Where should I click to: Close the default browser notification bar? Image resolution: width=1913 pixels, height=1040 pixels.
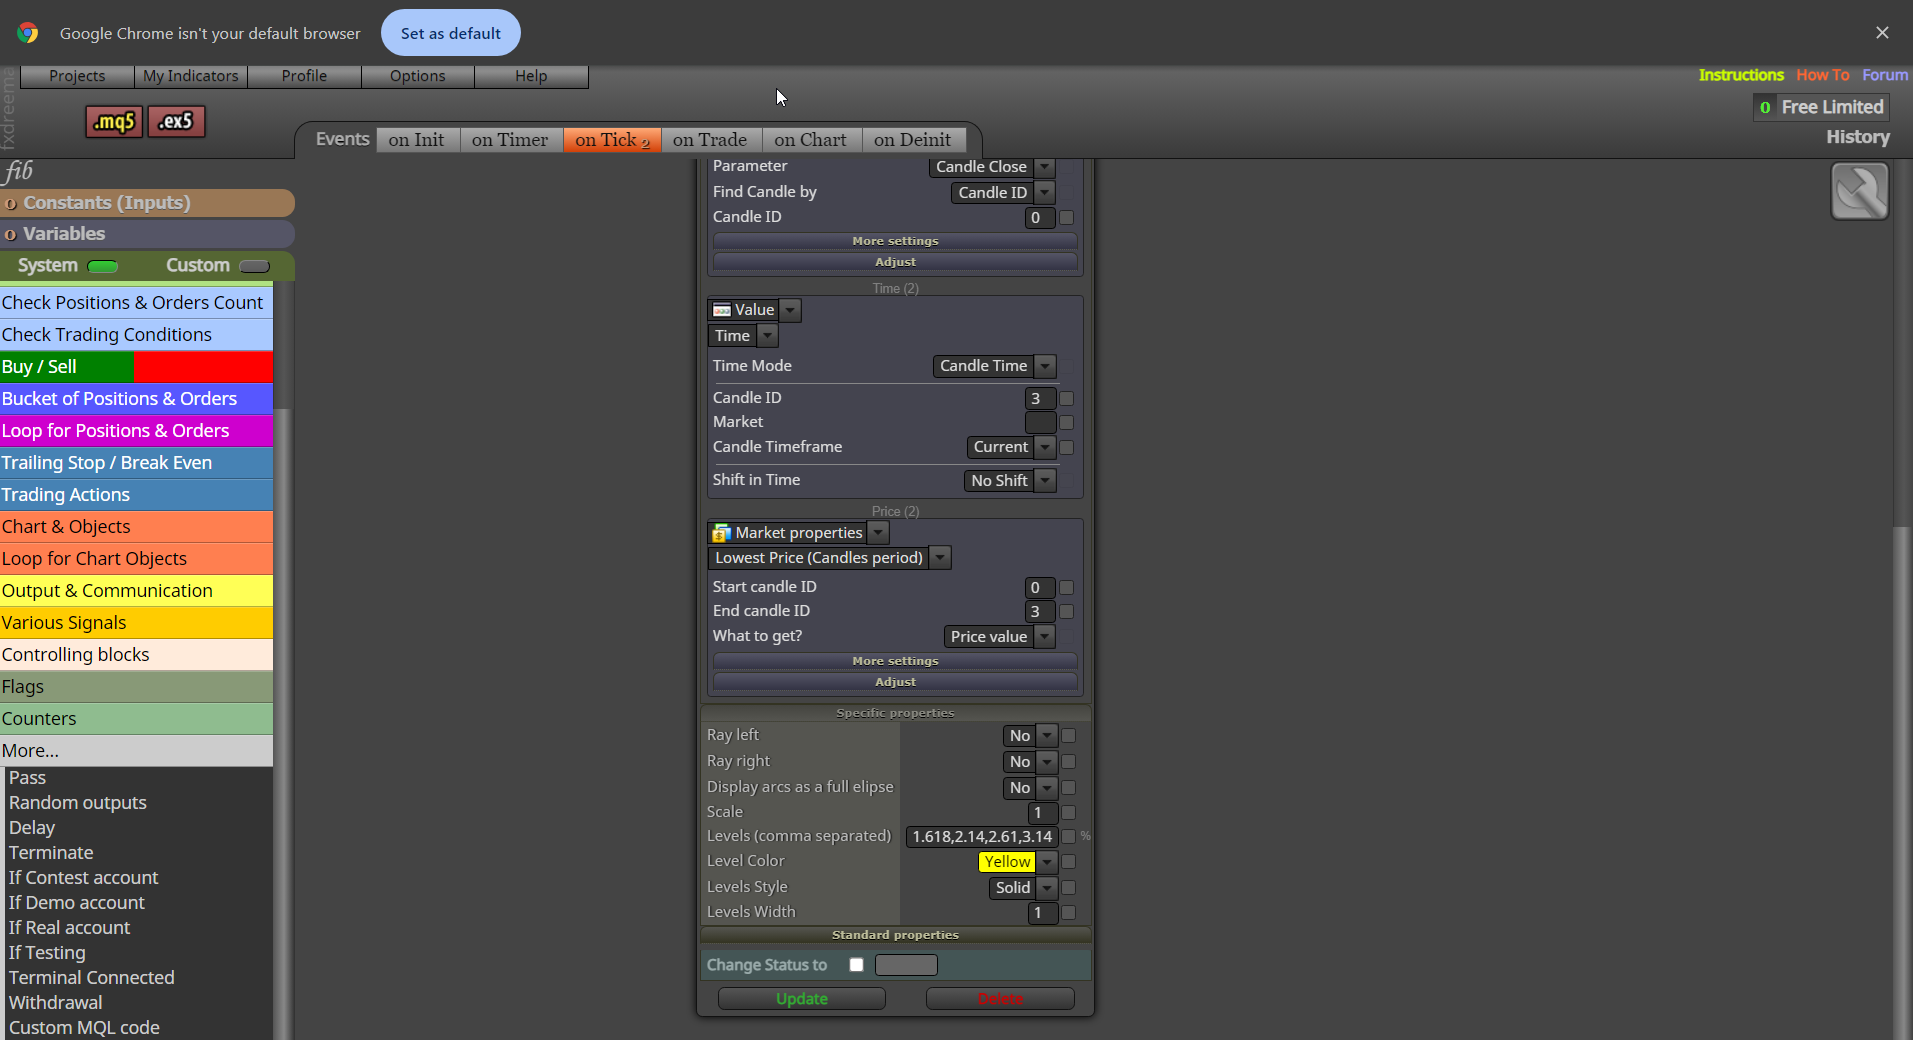point(1882,33)
